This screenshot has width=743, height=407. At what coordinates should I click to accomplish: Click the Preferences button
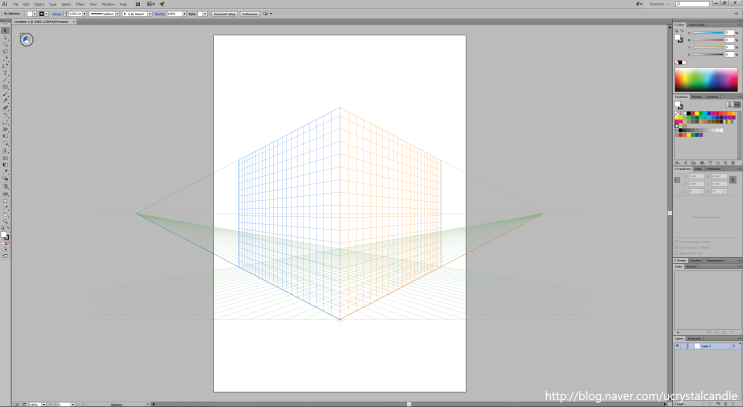pos(250,13)
